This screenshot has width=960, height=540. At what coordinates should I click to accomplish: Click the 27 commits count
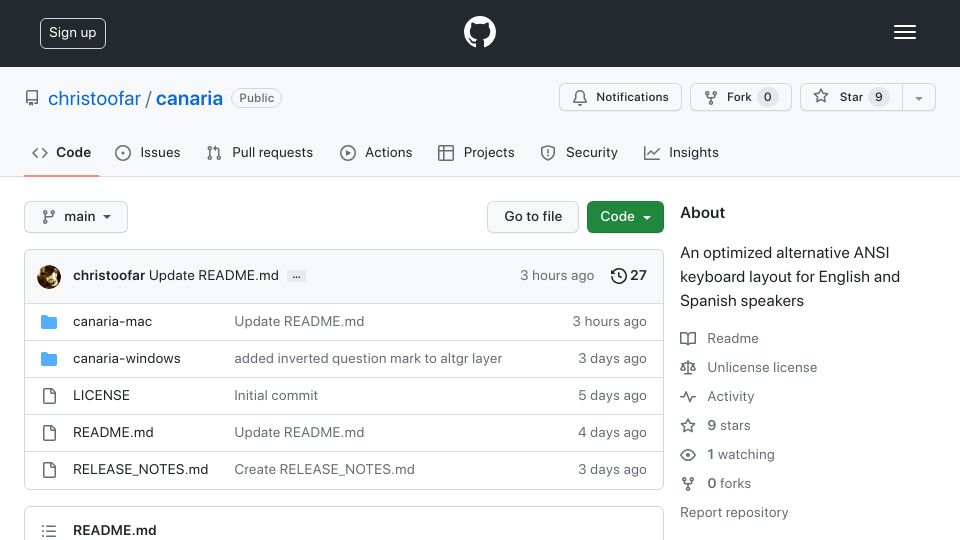(x=639, y=276)
